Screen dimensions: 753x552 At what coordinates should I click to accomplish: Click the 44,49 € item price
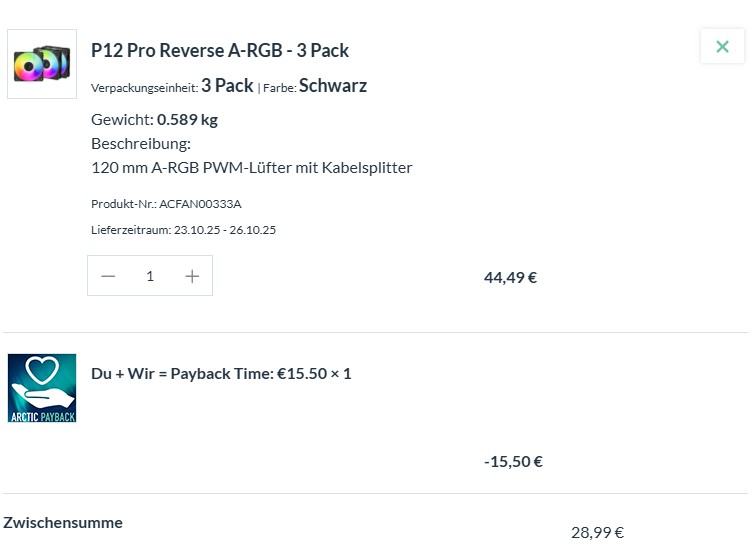click(x=510, y=277)
